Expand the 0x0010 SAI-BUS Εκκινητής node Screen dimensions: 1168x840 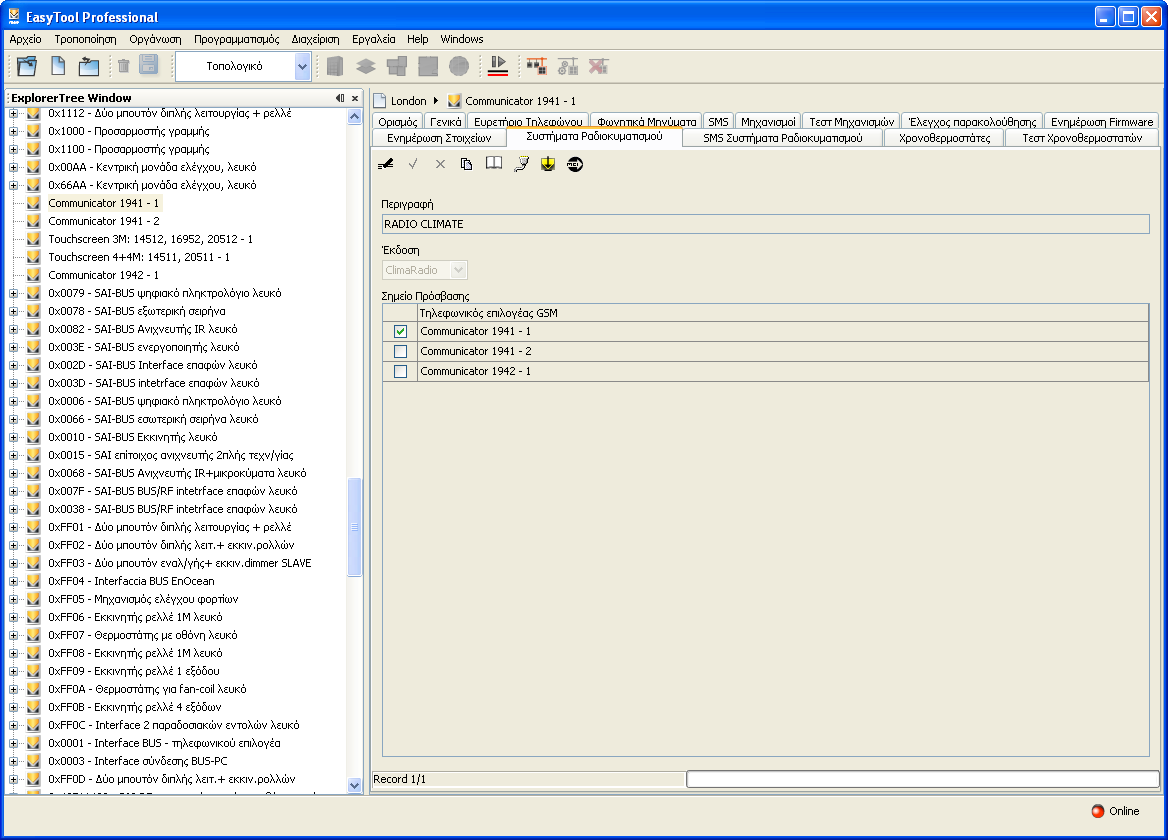click(x=13, y=437)
